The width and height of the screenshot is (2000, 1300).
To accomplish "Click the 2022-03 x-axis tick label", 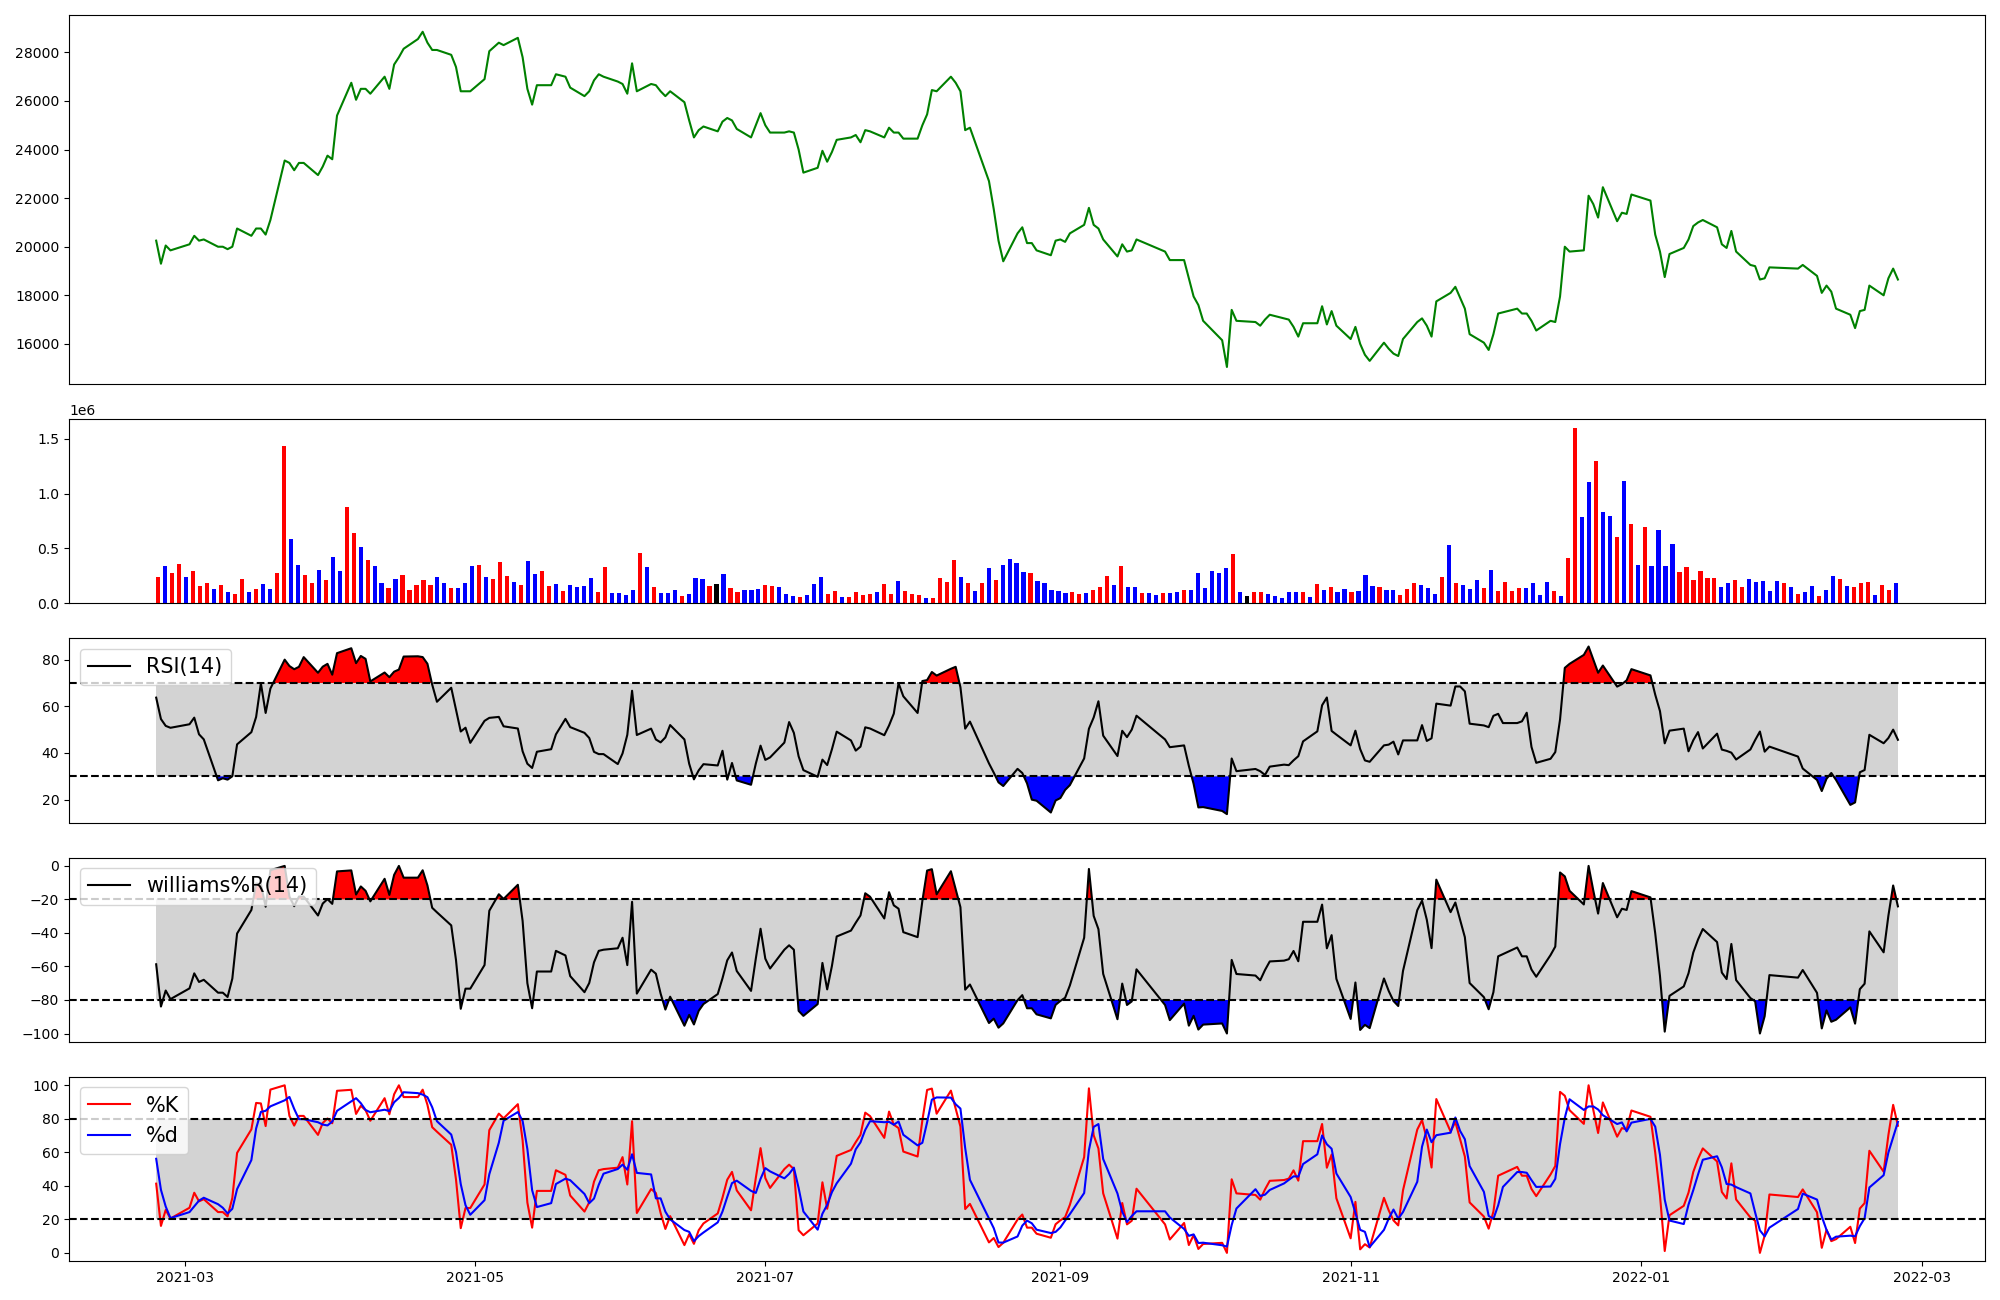I will [1922, 1276].
